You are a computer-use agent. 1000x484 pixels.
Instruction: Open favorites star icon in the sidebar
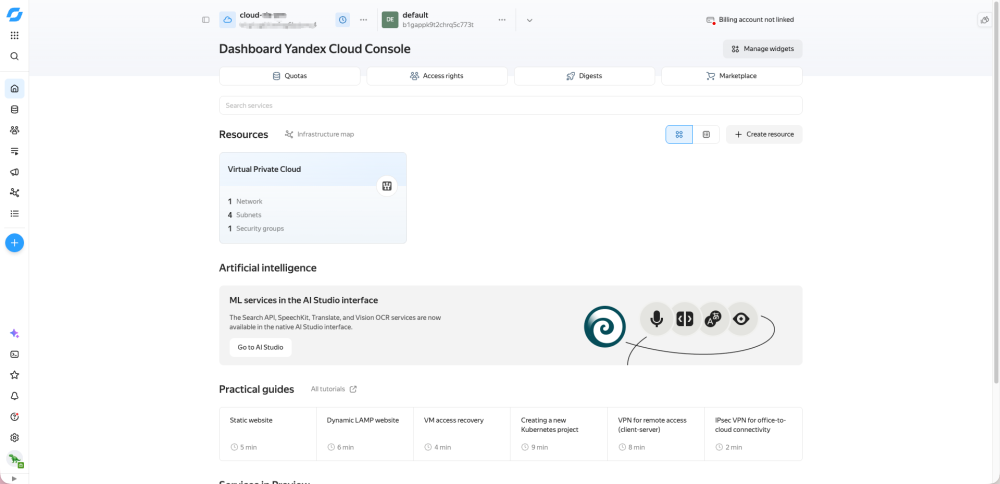pyautogui.click(x=15, y=375)
